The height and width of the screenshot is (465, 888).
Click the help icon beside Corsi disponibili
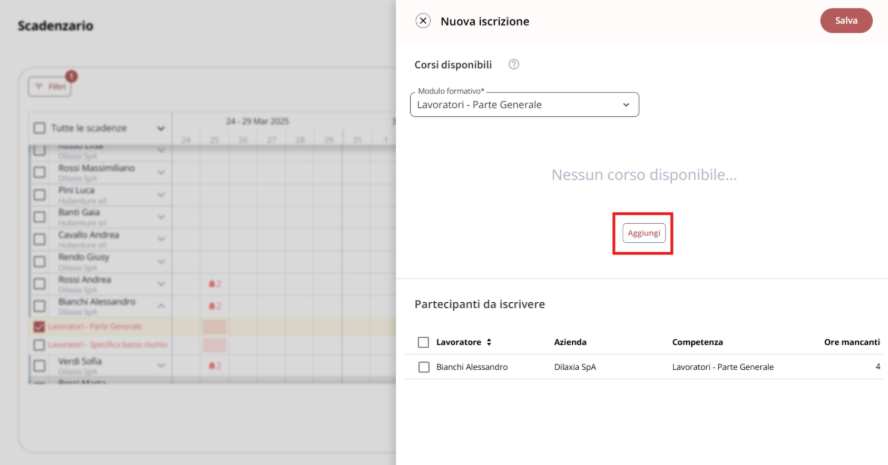click(x=514, y=65)
